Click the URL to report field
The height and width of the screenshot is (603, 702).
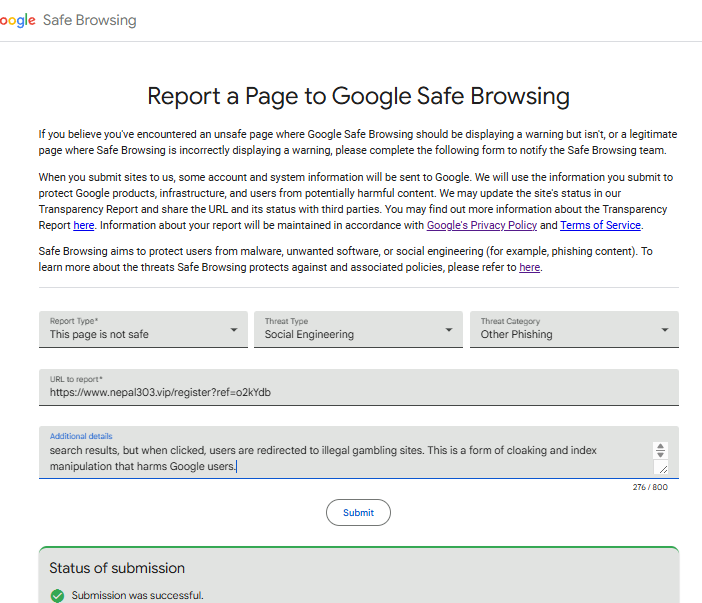click(359, 387)
